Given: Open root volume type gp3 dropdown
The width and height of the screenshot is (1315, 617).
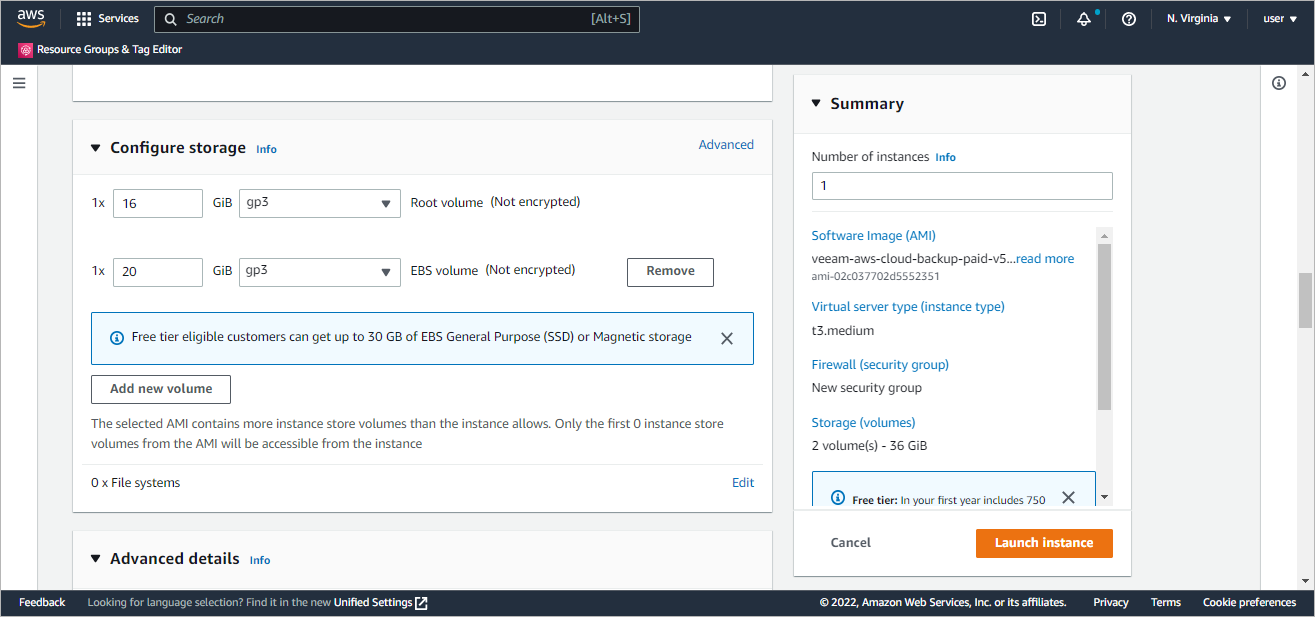Looking at the screenshot, I should [x=320, y=203].
